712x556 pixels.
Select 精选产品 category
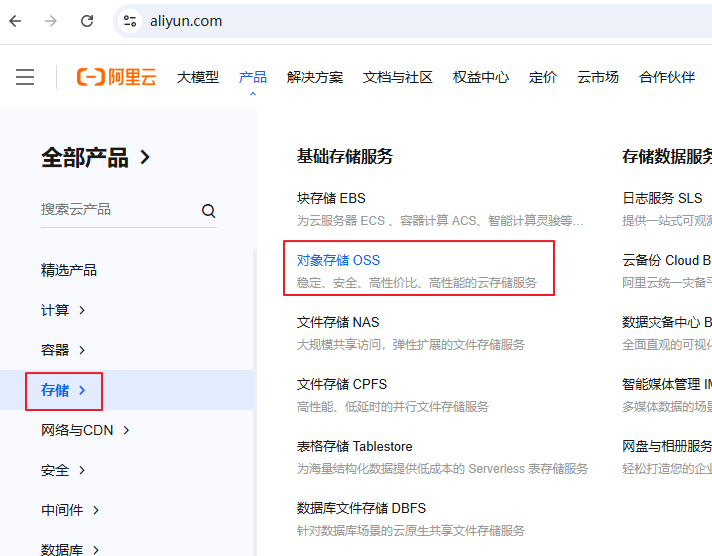(69, 270)
